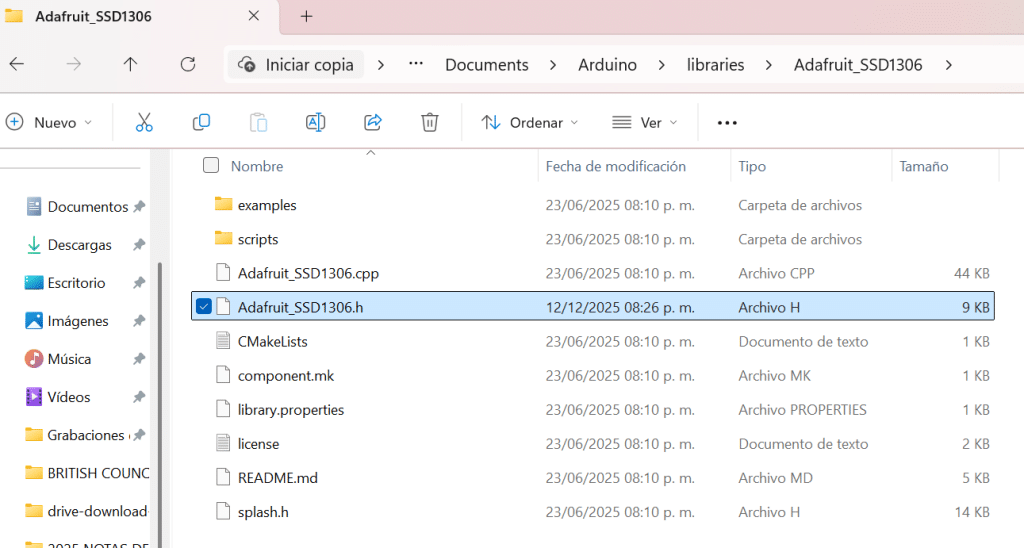The image size is (1024, 548).
Task: Uncheck the Adafruit_SSD1306.h file checkbox
Action: (x=204, y=306)
